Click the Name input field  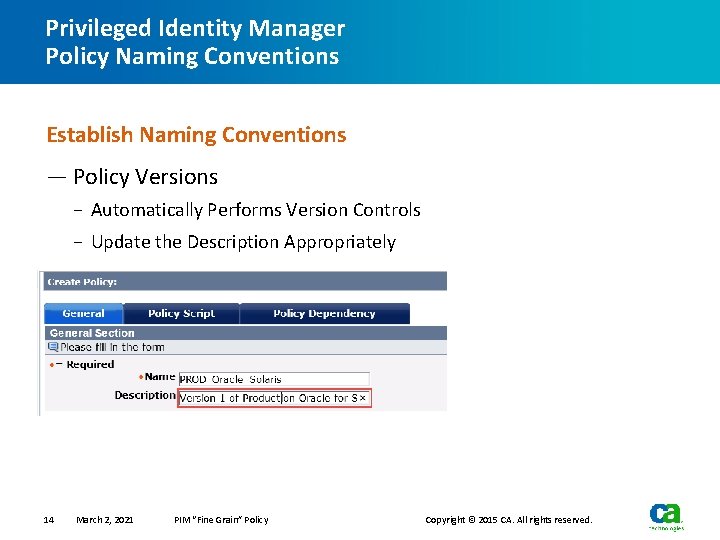274,379
